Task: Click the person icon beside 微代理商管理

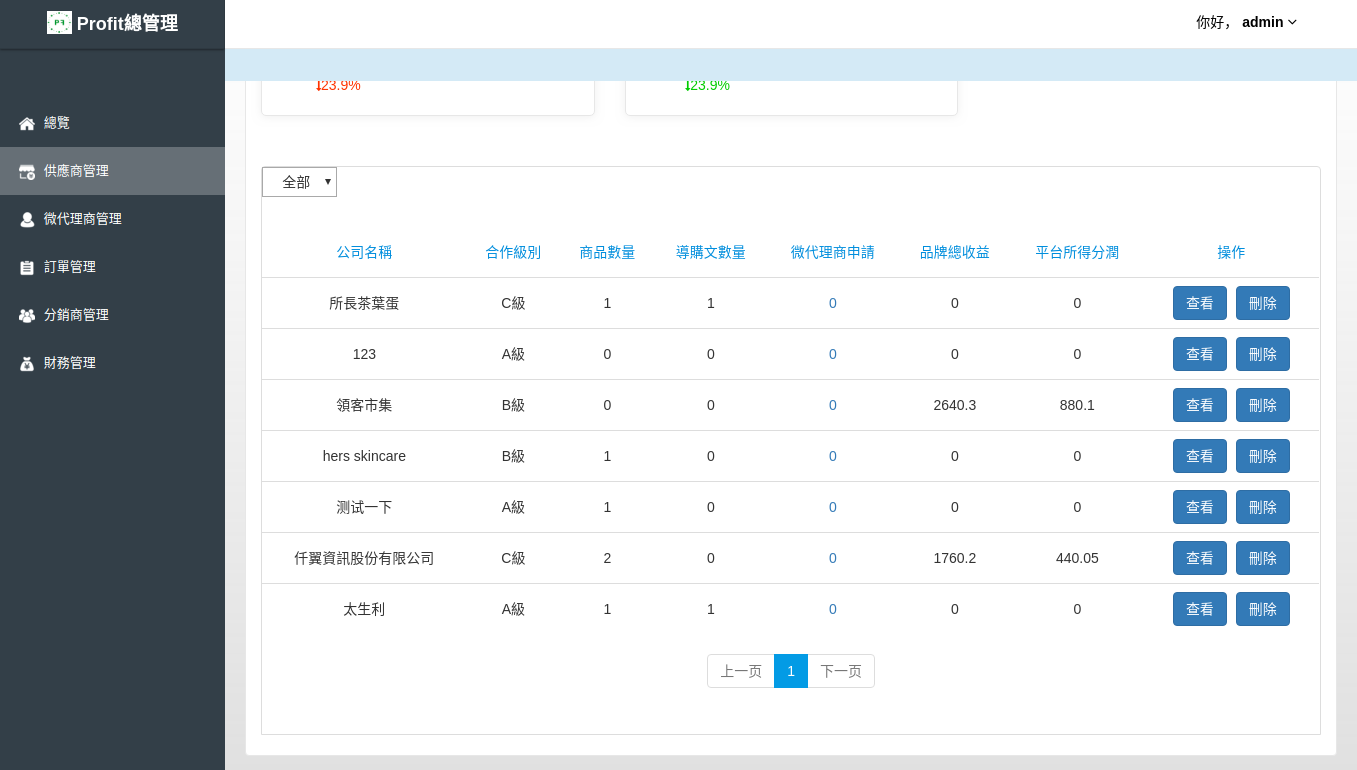Action: [27, 220]
